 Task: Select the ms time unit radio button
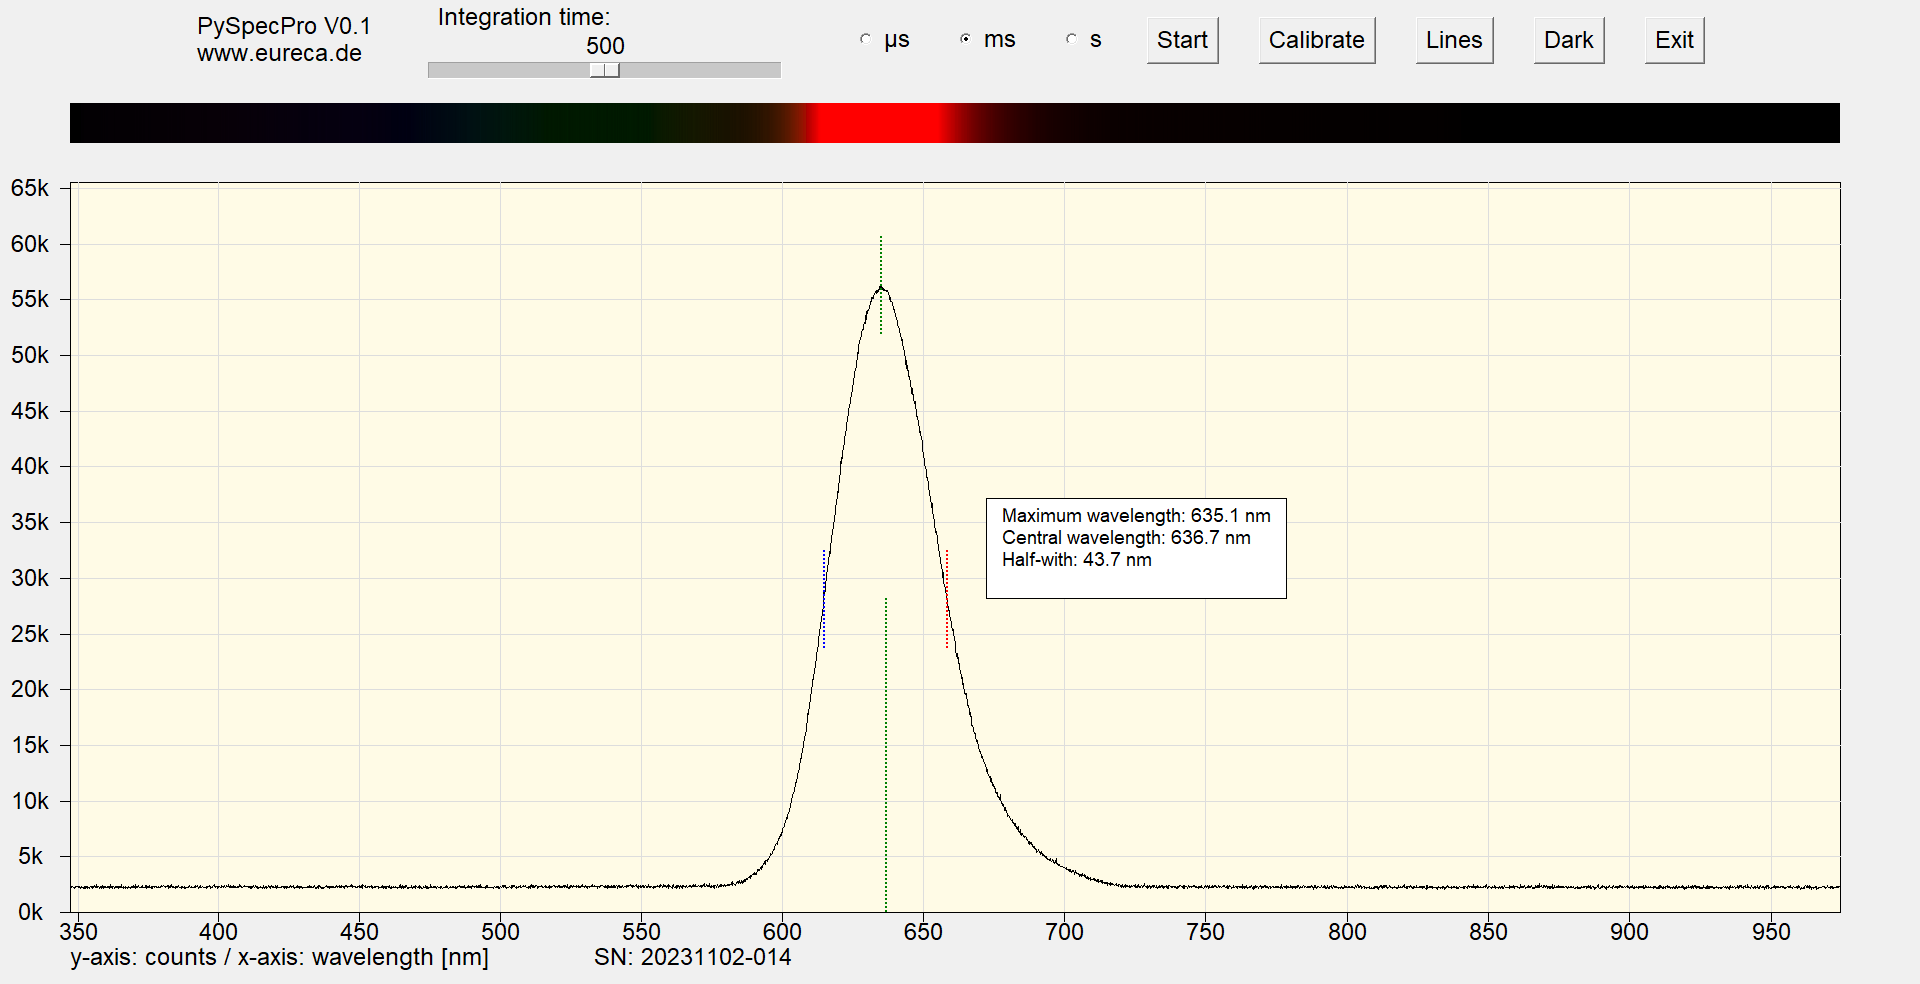[x=965, y=40]
